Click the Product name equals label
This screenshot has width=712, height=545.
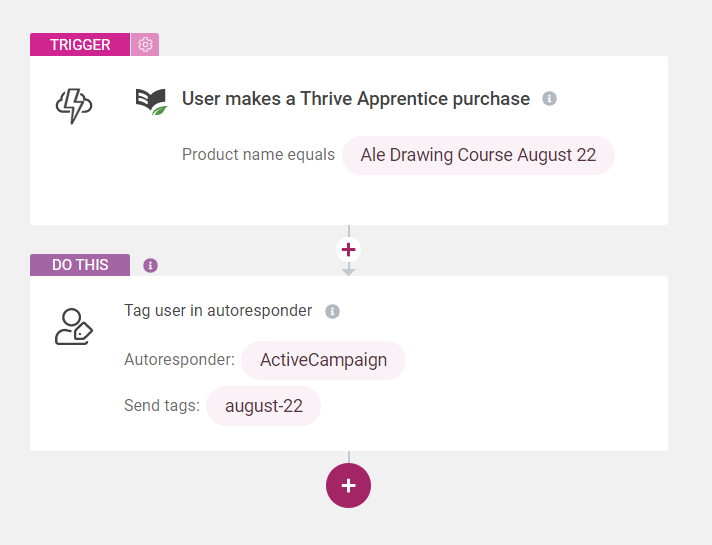tap(258, 155)
